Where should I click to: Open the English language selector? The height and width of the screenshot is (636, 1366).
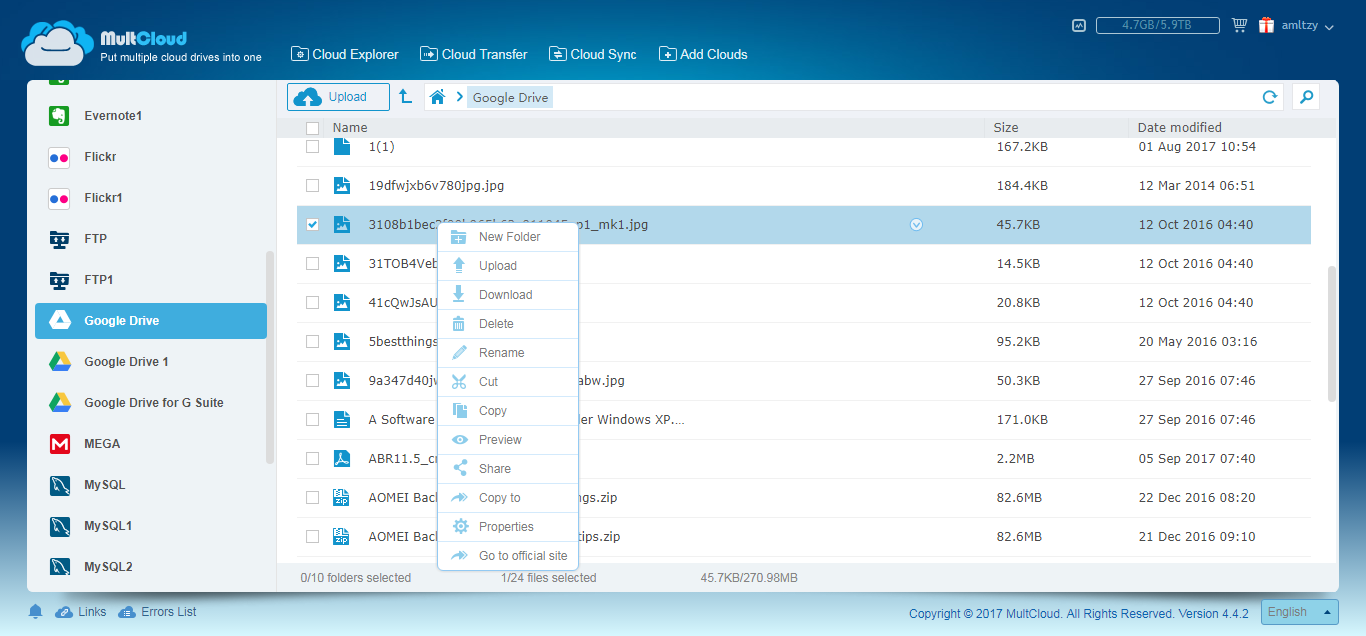pyautogui.click(x=1299, y=612)
